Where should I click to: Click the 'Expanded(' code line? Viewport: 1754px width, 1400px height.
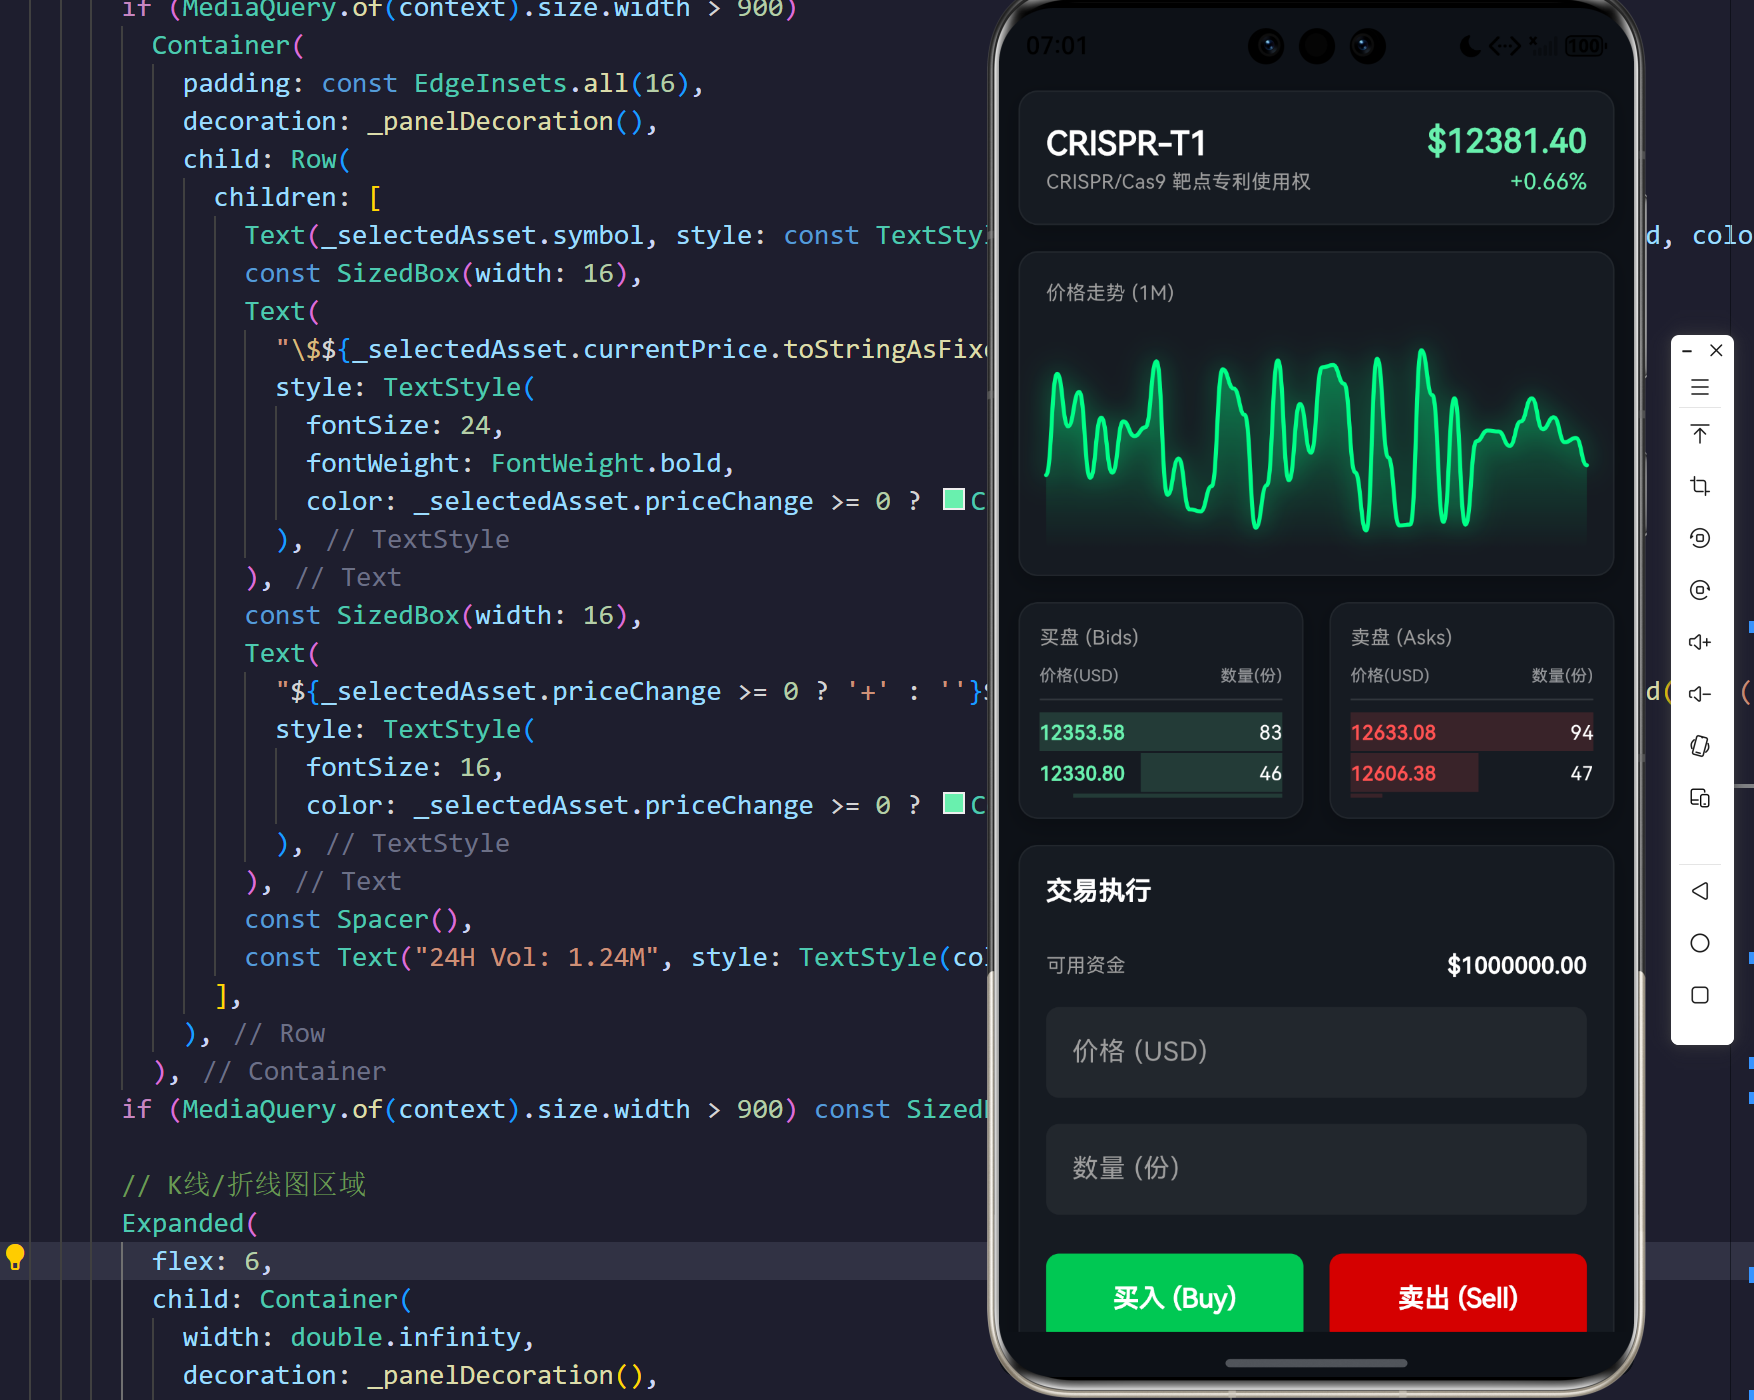pyautogui.click(x=190, y=1224)
